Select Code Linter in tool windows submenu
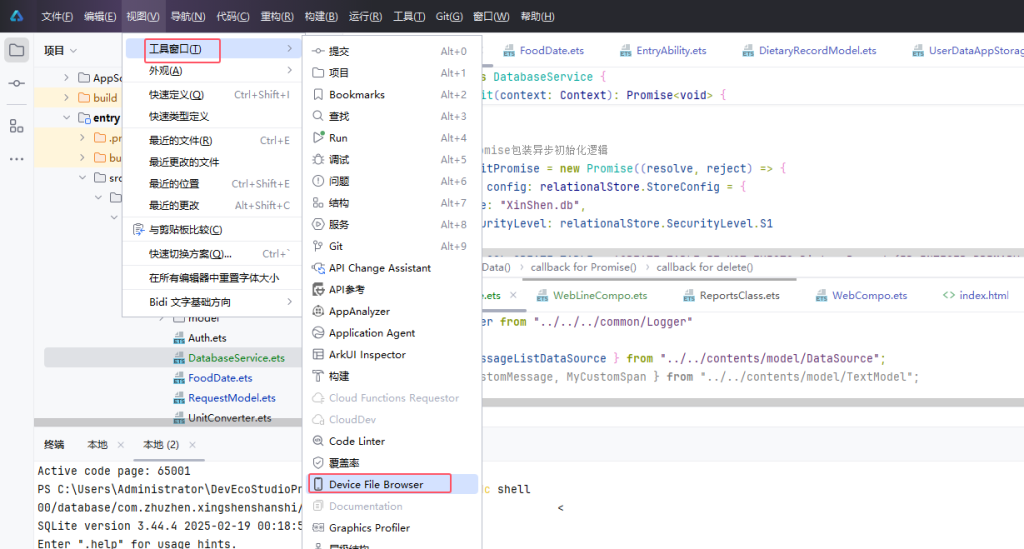1024x549 pixels. 356,441
